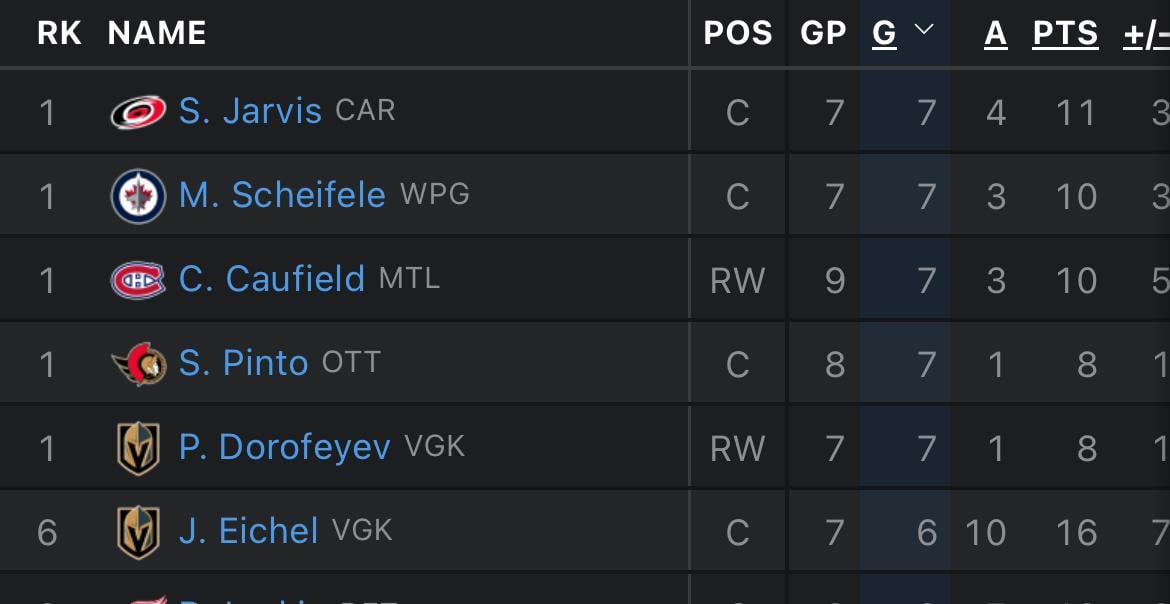Select the NAME column header
The height and width of the screenshot is (604, 1170).
coord(156,31)
